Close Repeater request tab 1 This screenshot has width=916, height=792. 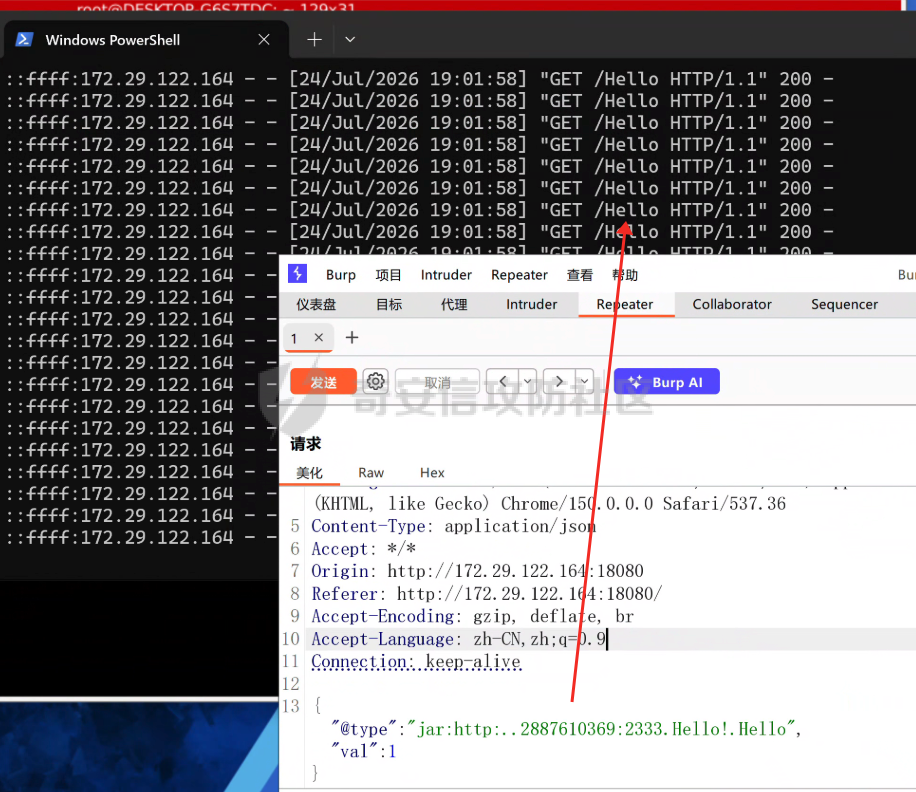pyautogui.click(x=318, y=338)
